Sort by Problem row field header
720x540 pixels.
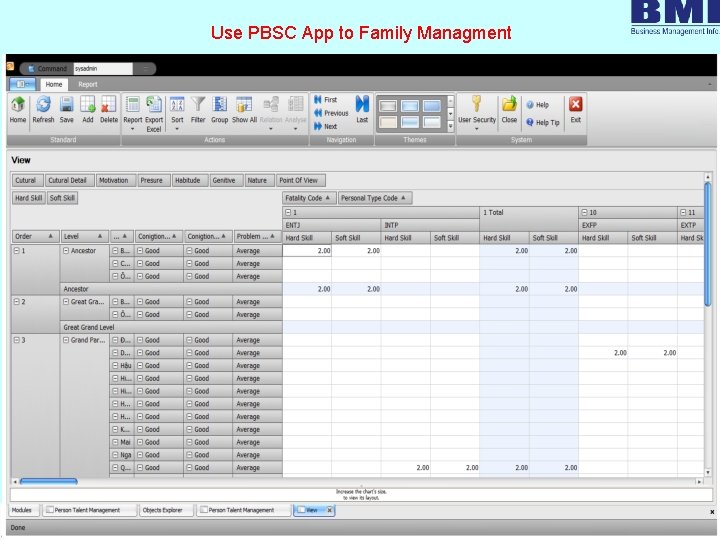tap(257, 236)
